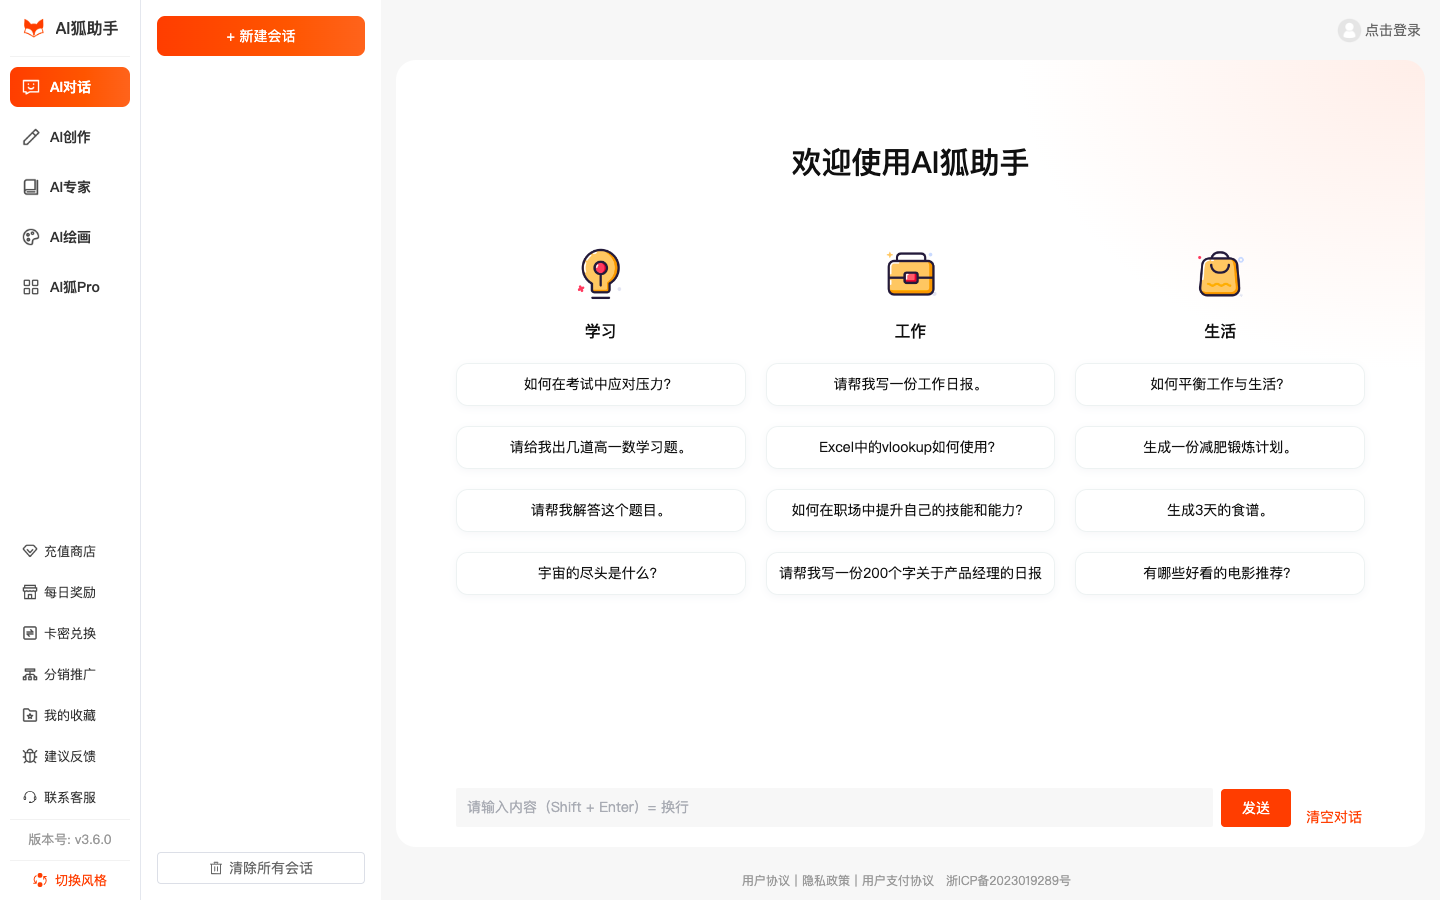Image resolution: width=1440 pixels, height=900 pixels.
Task: Click the AI狐Pro grid icon
Action: point(31,287)
